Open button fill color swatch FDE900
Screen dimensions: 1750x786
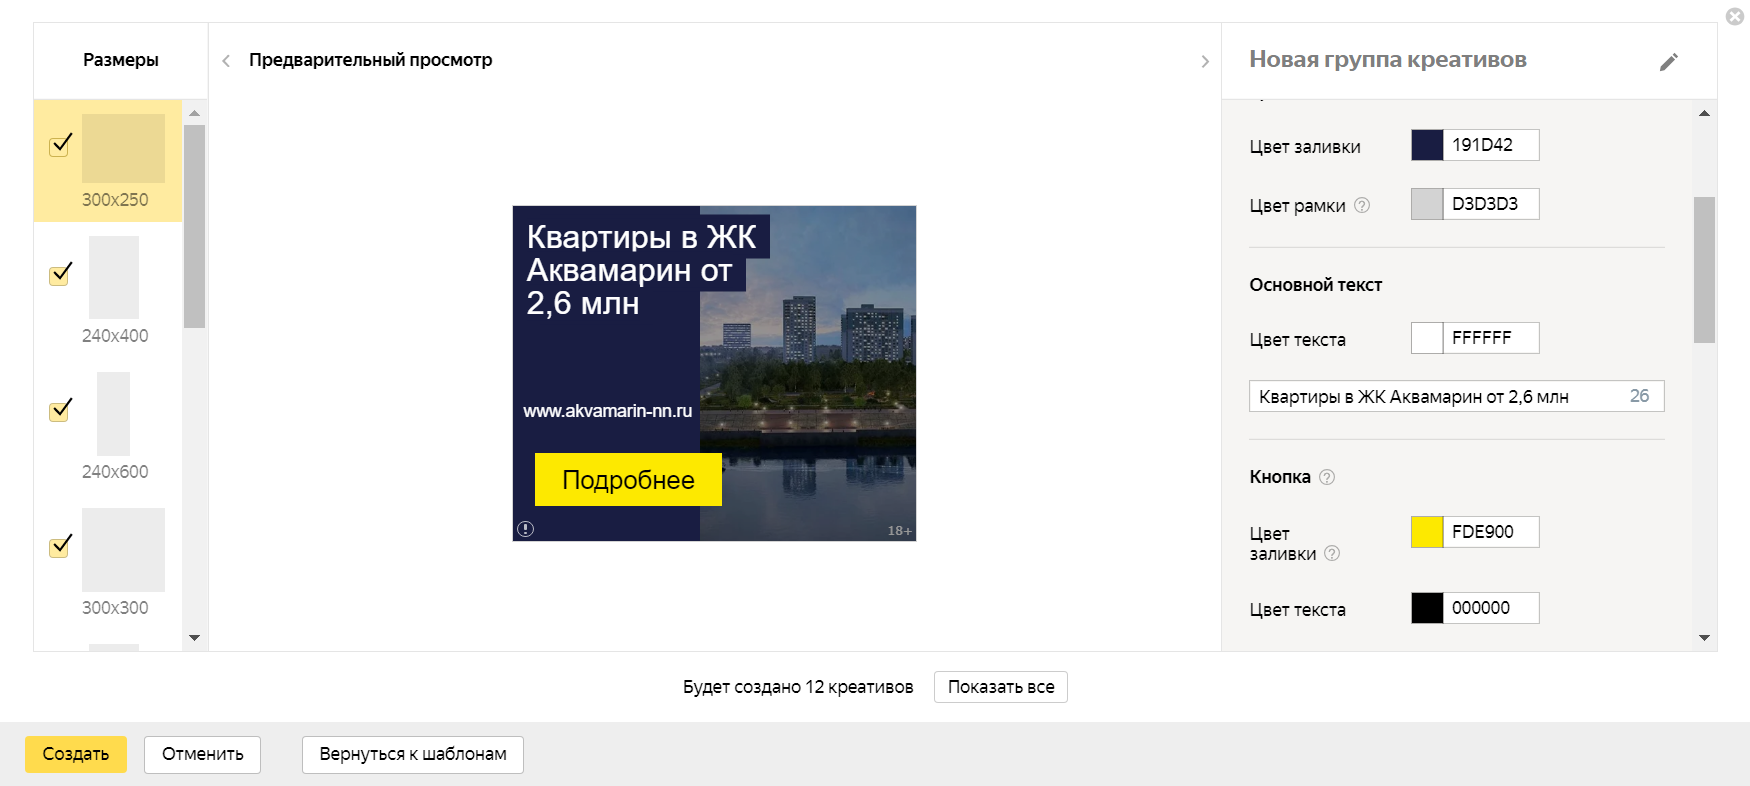(x=1427, y=532)
